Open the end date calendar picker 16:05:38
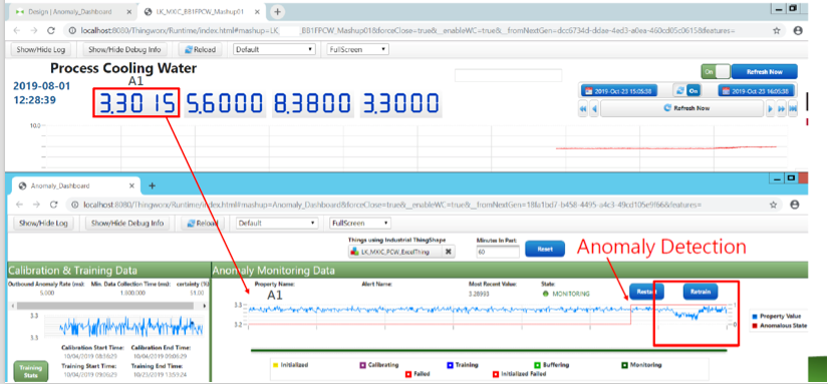The width and height of the screenshot is (828, 384). (757, 91)
